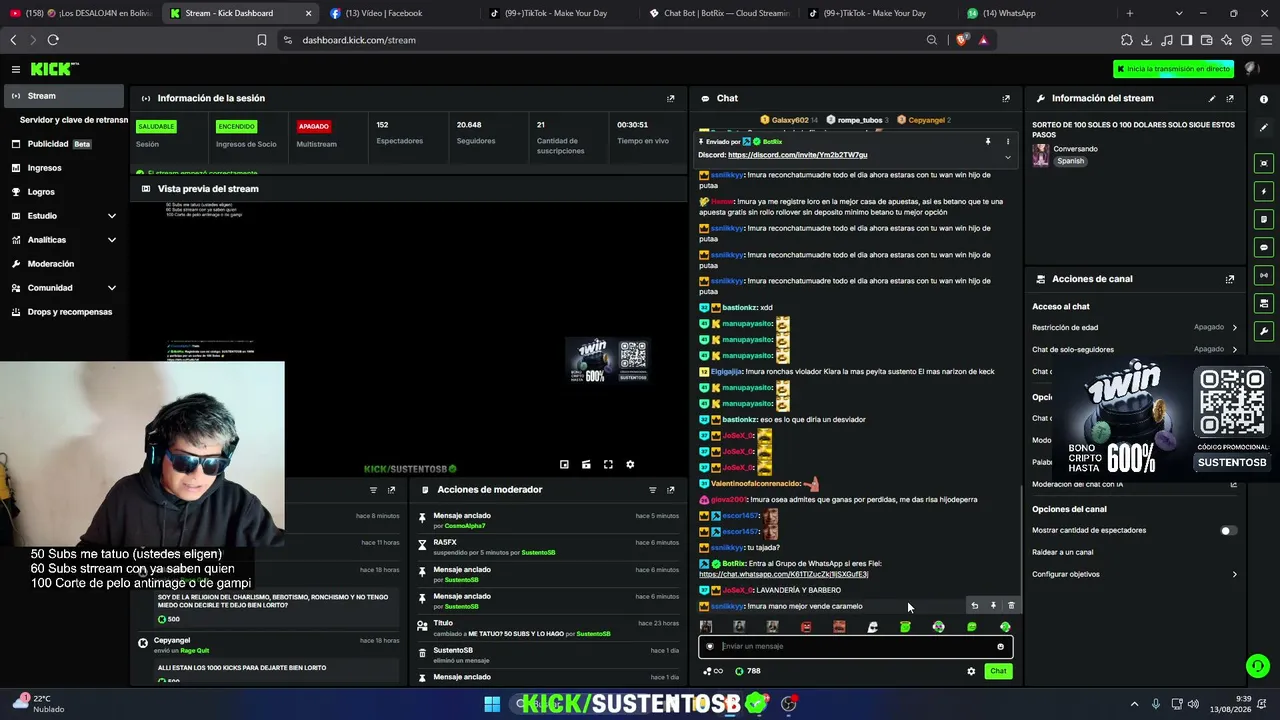Filter the Acciones de moderador list
This screenshot has width=1280, height=720.
coord(652,490)
